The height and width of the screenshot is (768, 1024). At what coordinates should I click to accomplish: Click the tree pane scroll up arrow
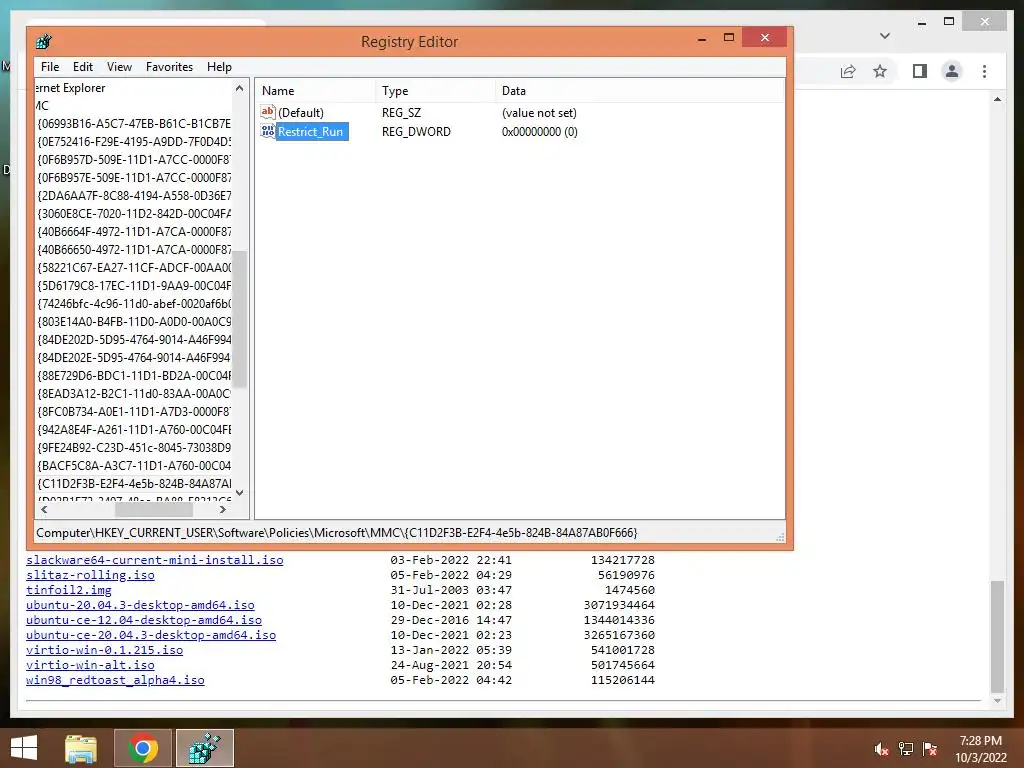tap(240, 88)
